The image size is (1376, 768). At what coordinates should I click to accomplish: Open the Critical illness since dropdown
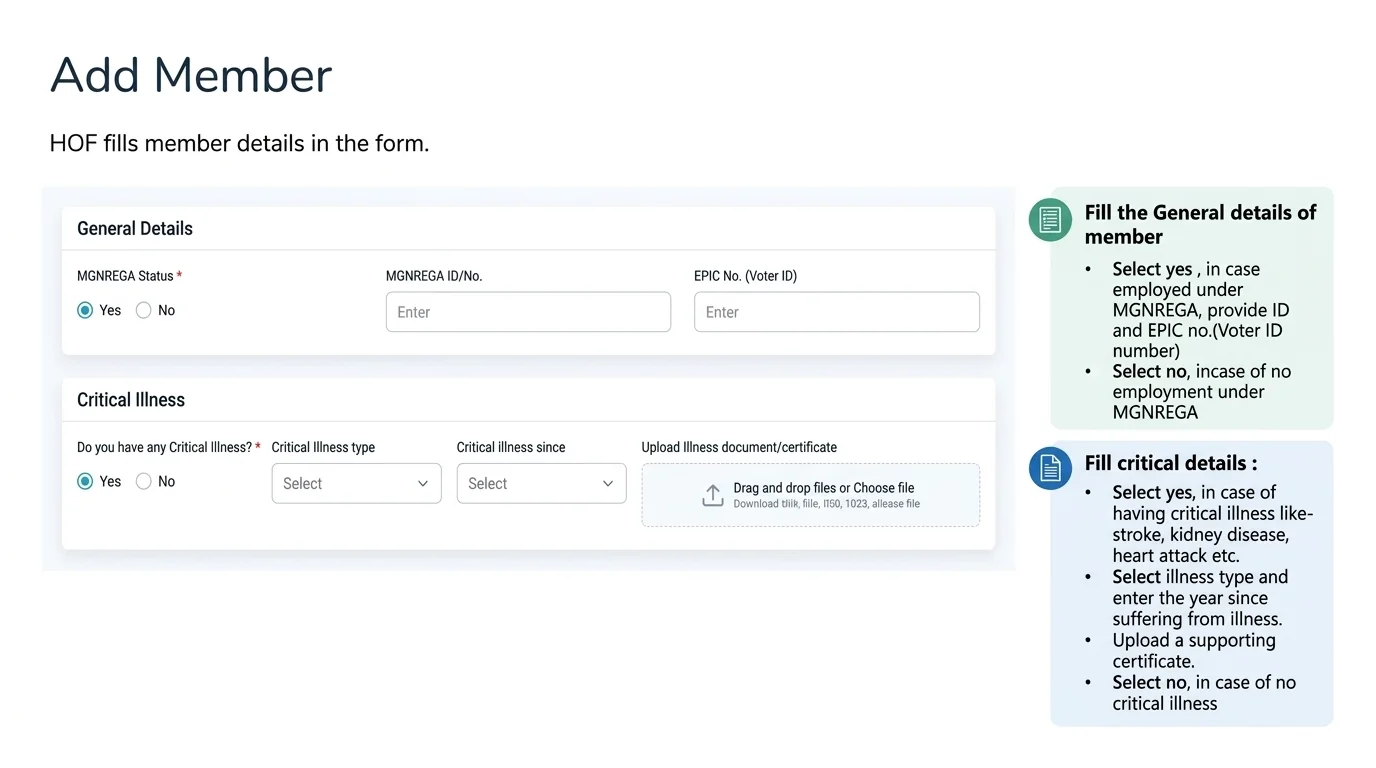click(541, 483)
